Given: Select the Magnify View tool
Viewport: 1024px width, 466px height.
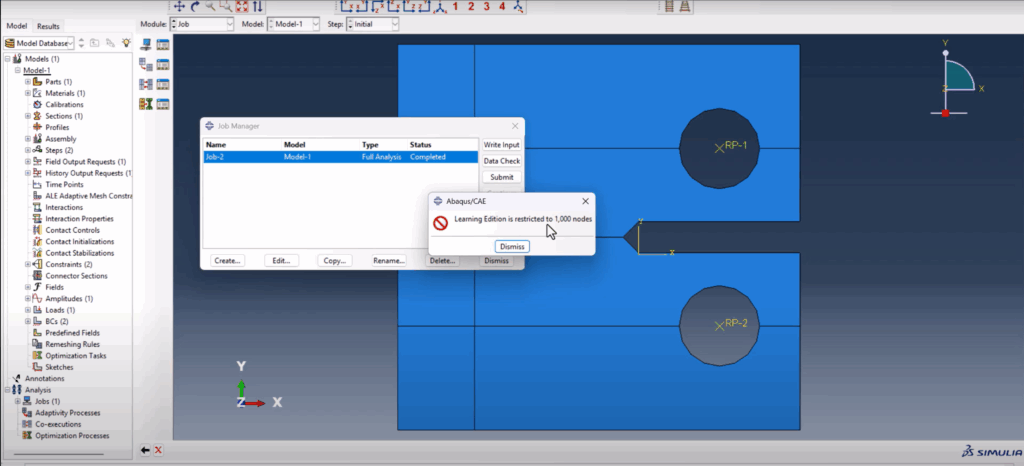Looking at the screenshot, I should 210,7.
